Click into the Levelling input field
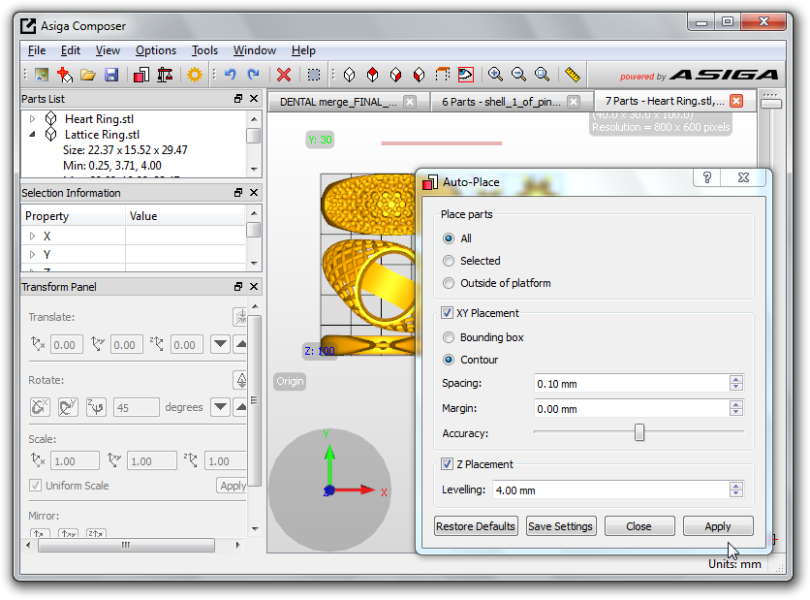Screen dimensions: 810x600 (612, 489)
